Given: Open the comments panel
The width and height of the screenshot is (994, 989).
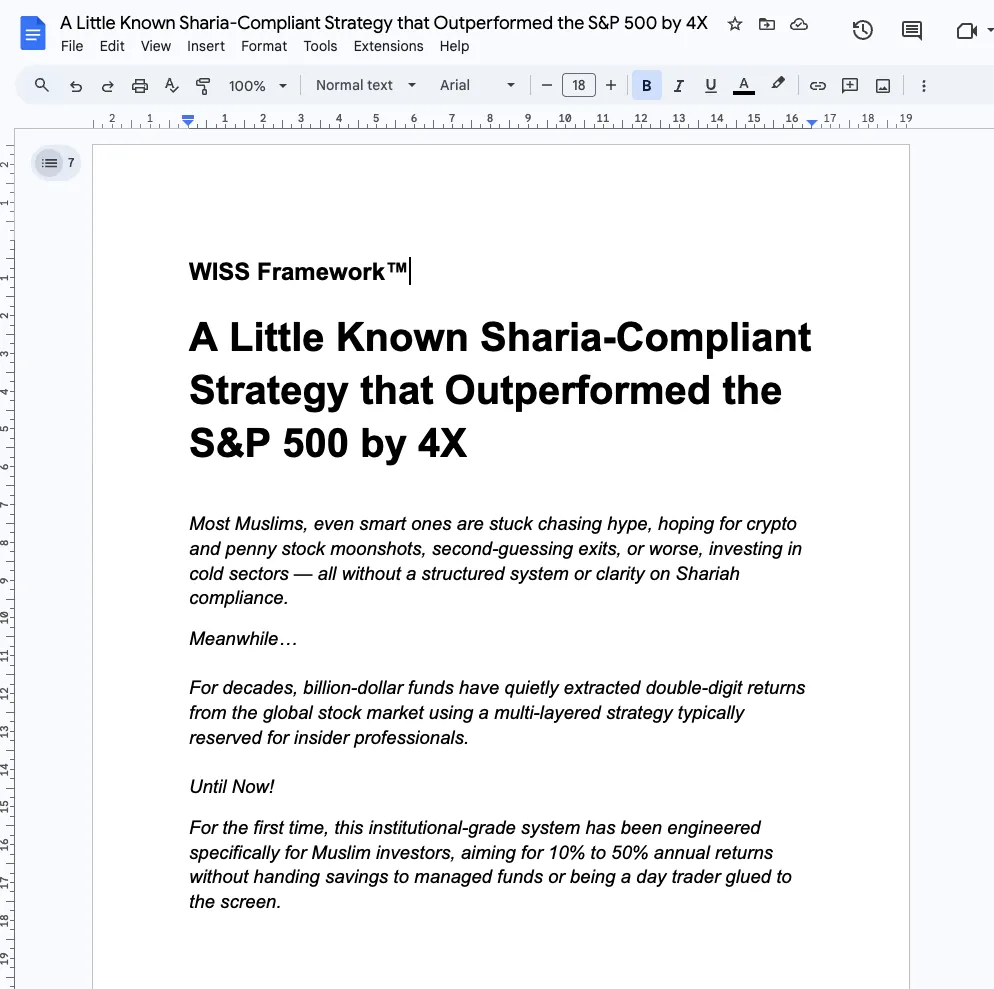Looking at the screenshot, I should pyautogui.click(x=912, y=30).
